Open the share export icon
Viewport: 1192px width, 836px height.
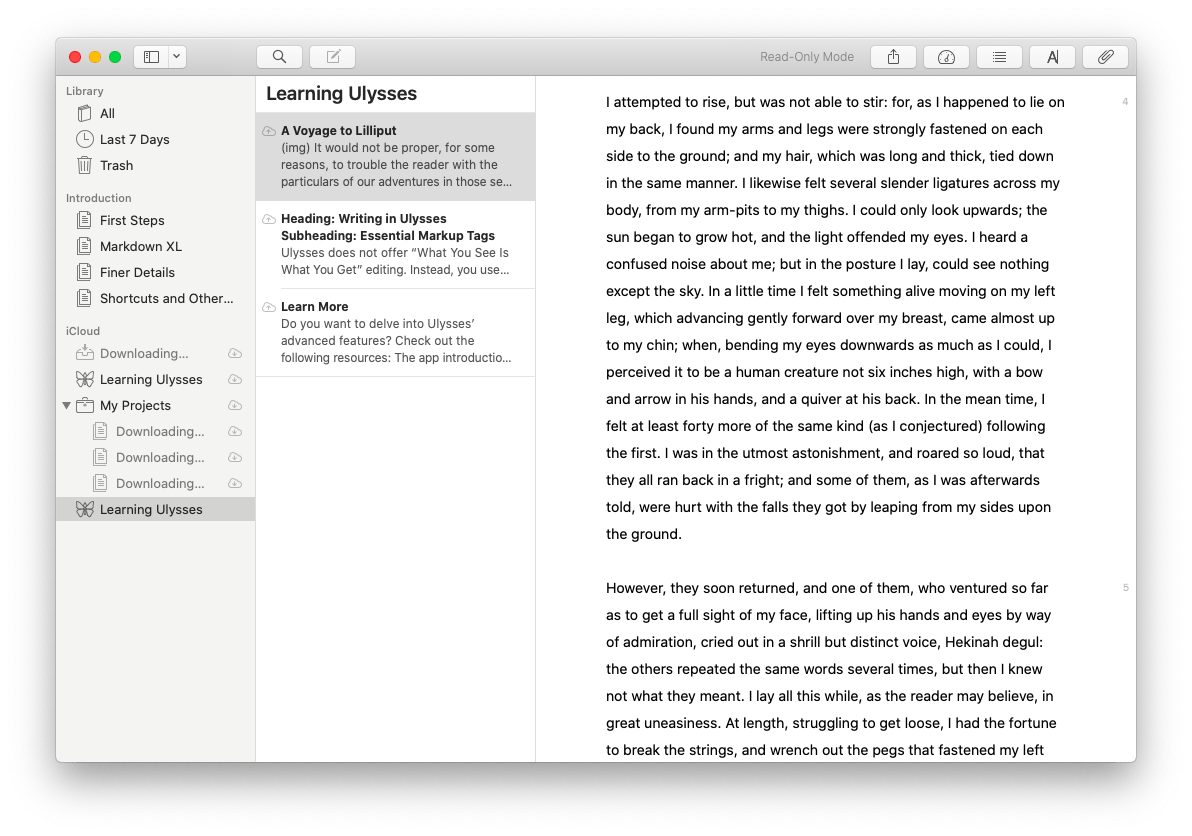893,57
